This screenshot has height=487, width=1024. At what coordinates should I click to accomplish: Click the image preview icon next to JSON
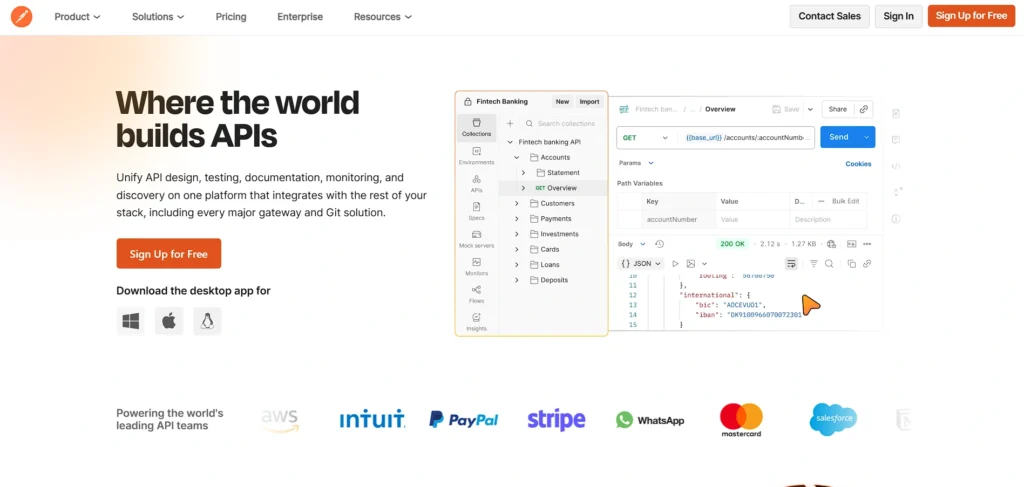(690, 264)
